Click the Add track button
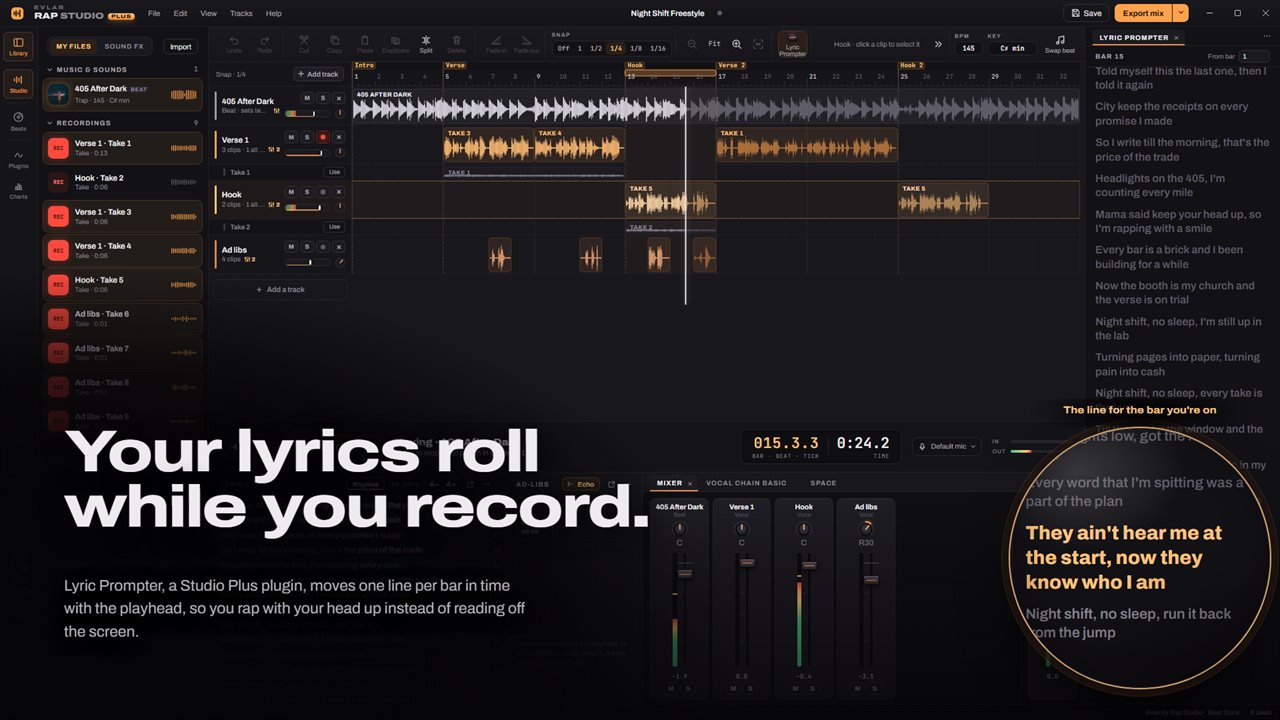Screen dimensions: 1280x720 (x=317, y=74)
